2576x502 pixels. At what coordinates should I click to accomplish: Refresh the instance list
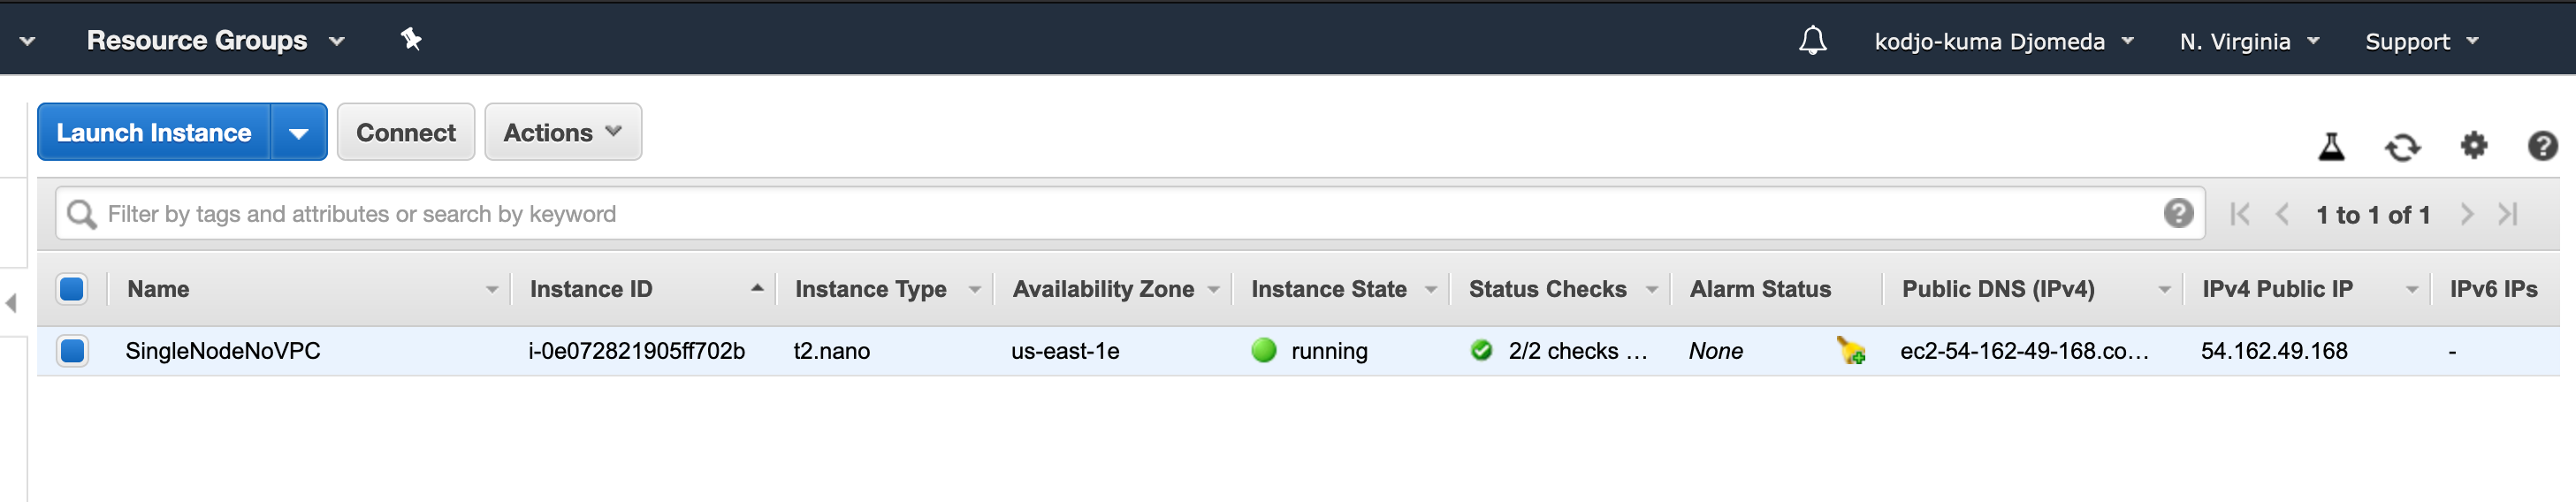[x=2402, y=147]
